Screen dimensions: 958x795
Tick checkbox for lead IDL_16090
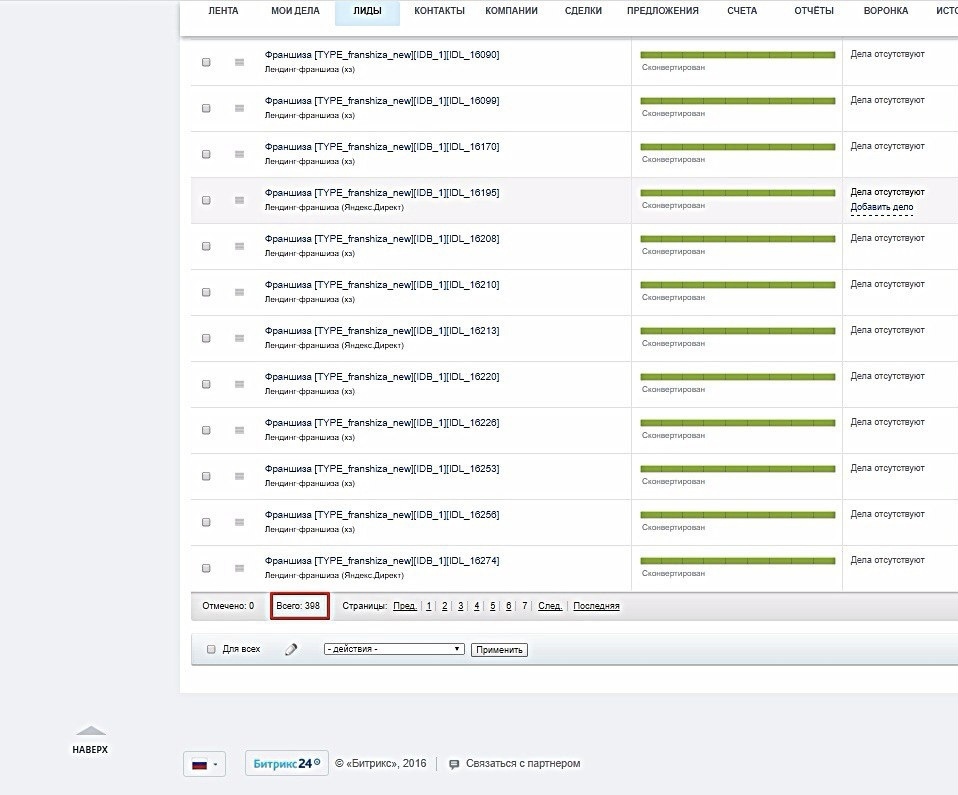click(207, 62)
